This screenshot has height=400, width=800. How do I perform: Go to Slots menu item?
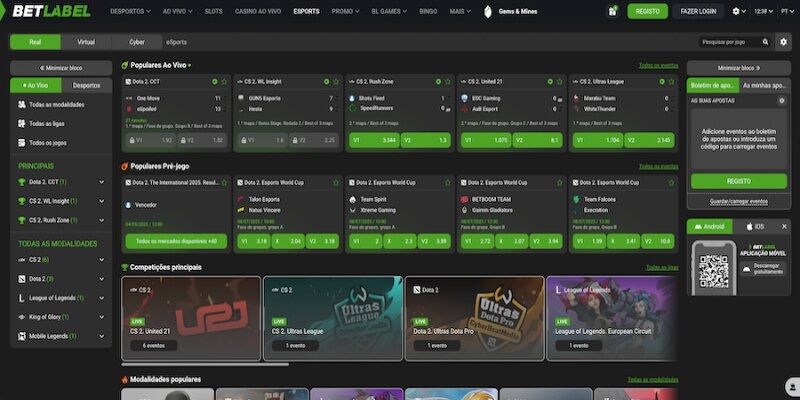click(213, 11)
